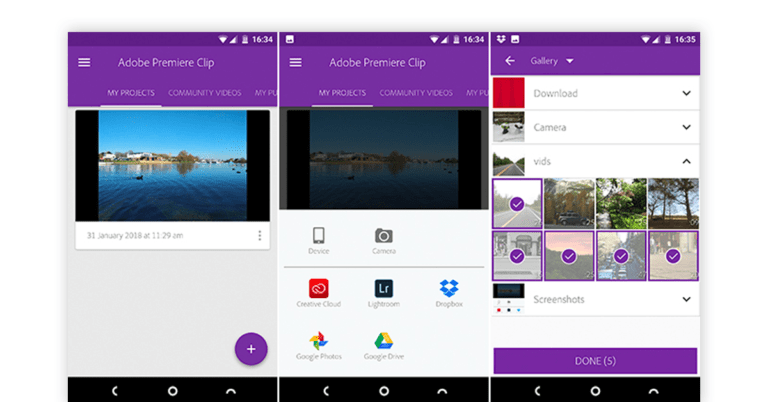Expand the Camera folder
The width and height of the screenshot is (768, 402).
click(686, 127)
